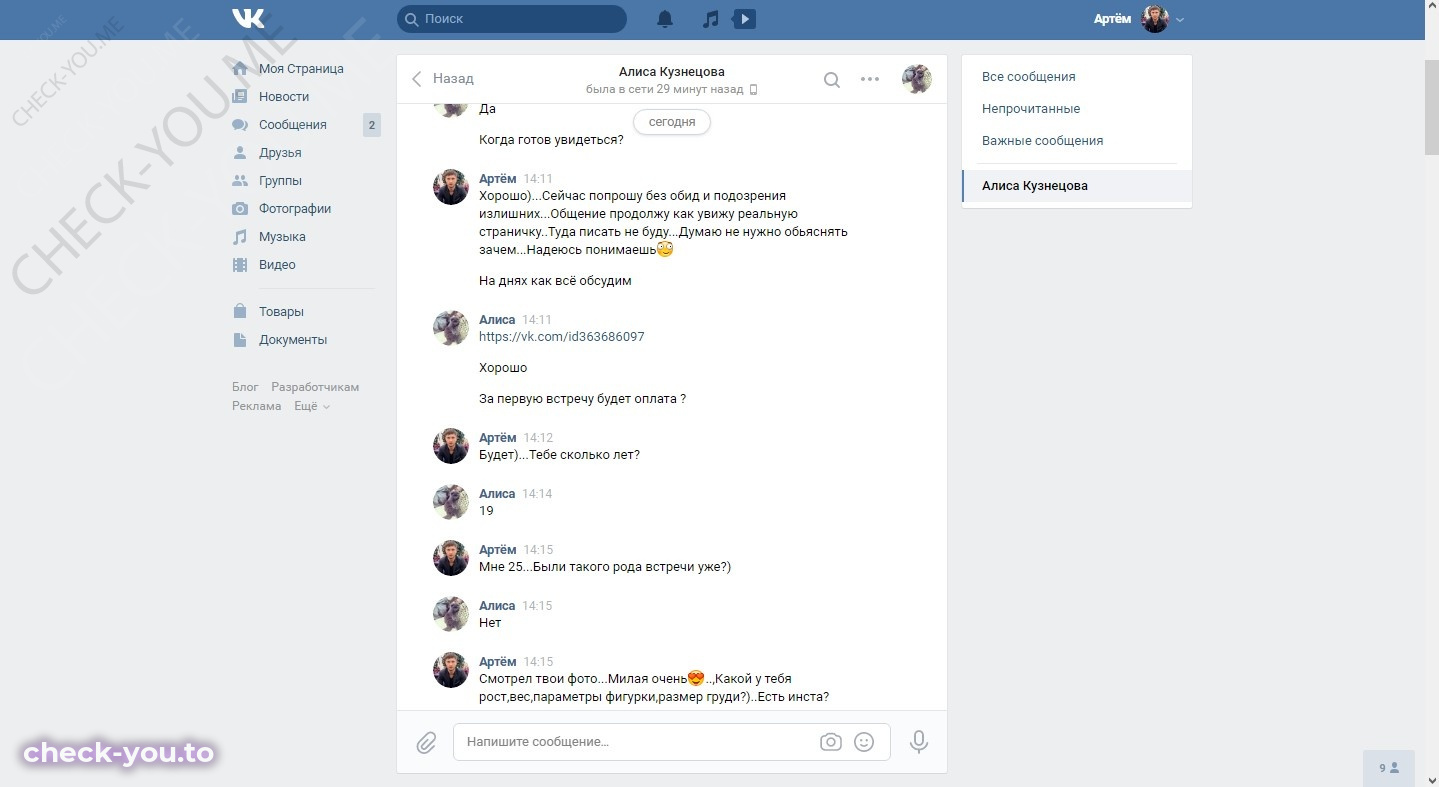Click the Друзья person icon
Screen dimensions: 1439x787
[240, 153]
